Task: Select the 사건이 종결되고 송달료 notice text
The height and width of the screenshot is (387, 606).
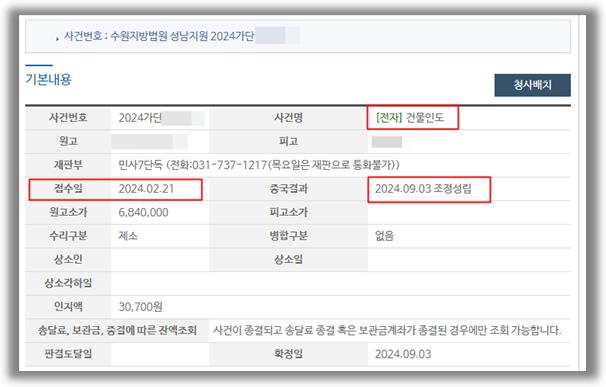Action: point(387,331)
